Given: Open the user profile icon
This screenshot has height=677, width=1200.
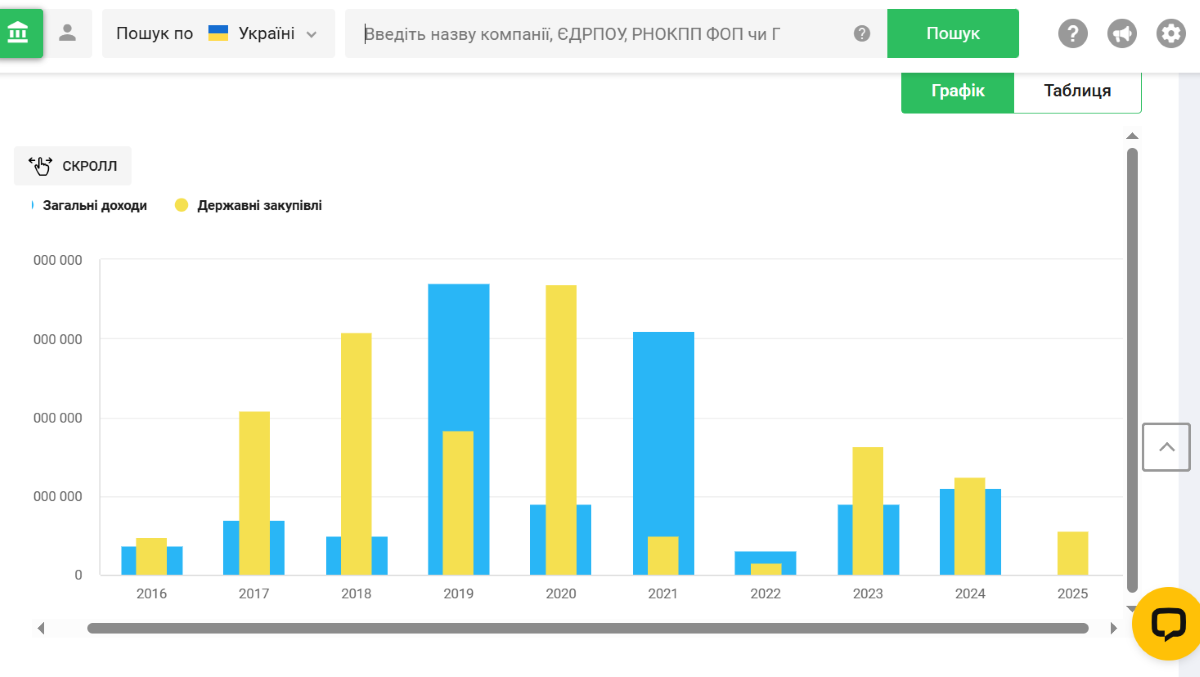Looking at the screenshot, I should (x=68, y=33).
